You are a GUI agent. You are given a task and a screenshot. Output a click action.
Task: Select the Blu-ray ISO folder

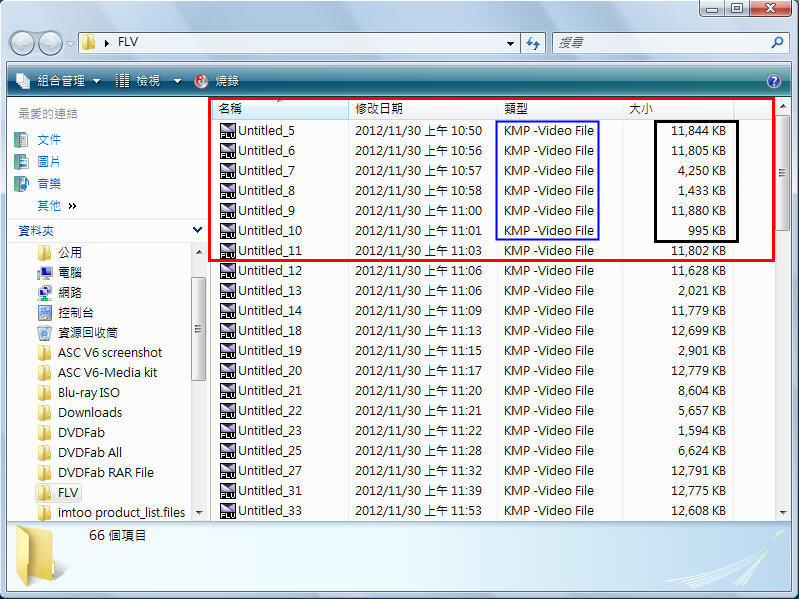click(x=88, y=392)
